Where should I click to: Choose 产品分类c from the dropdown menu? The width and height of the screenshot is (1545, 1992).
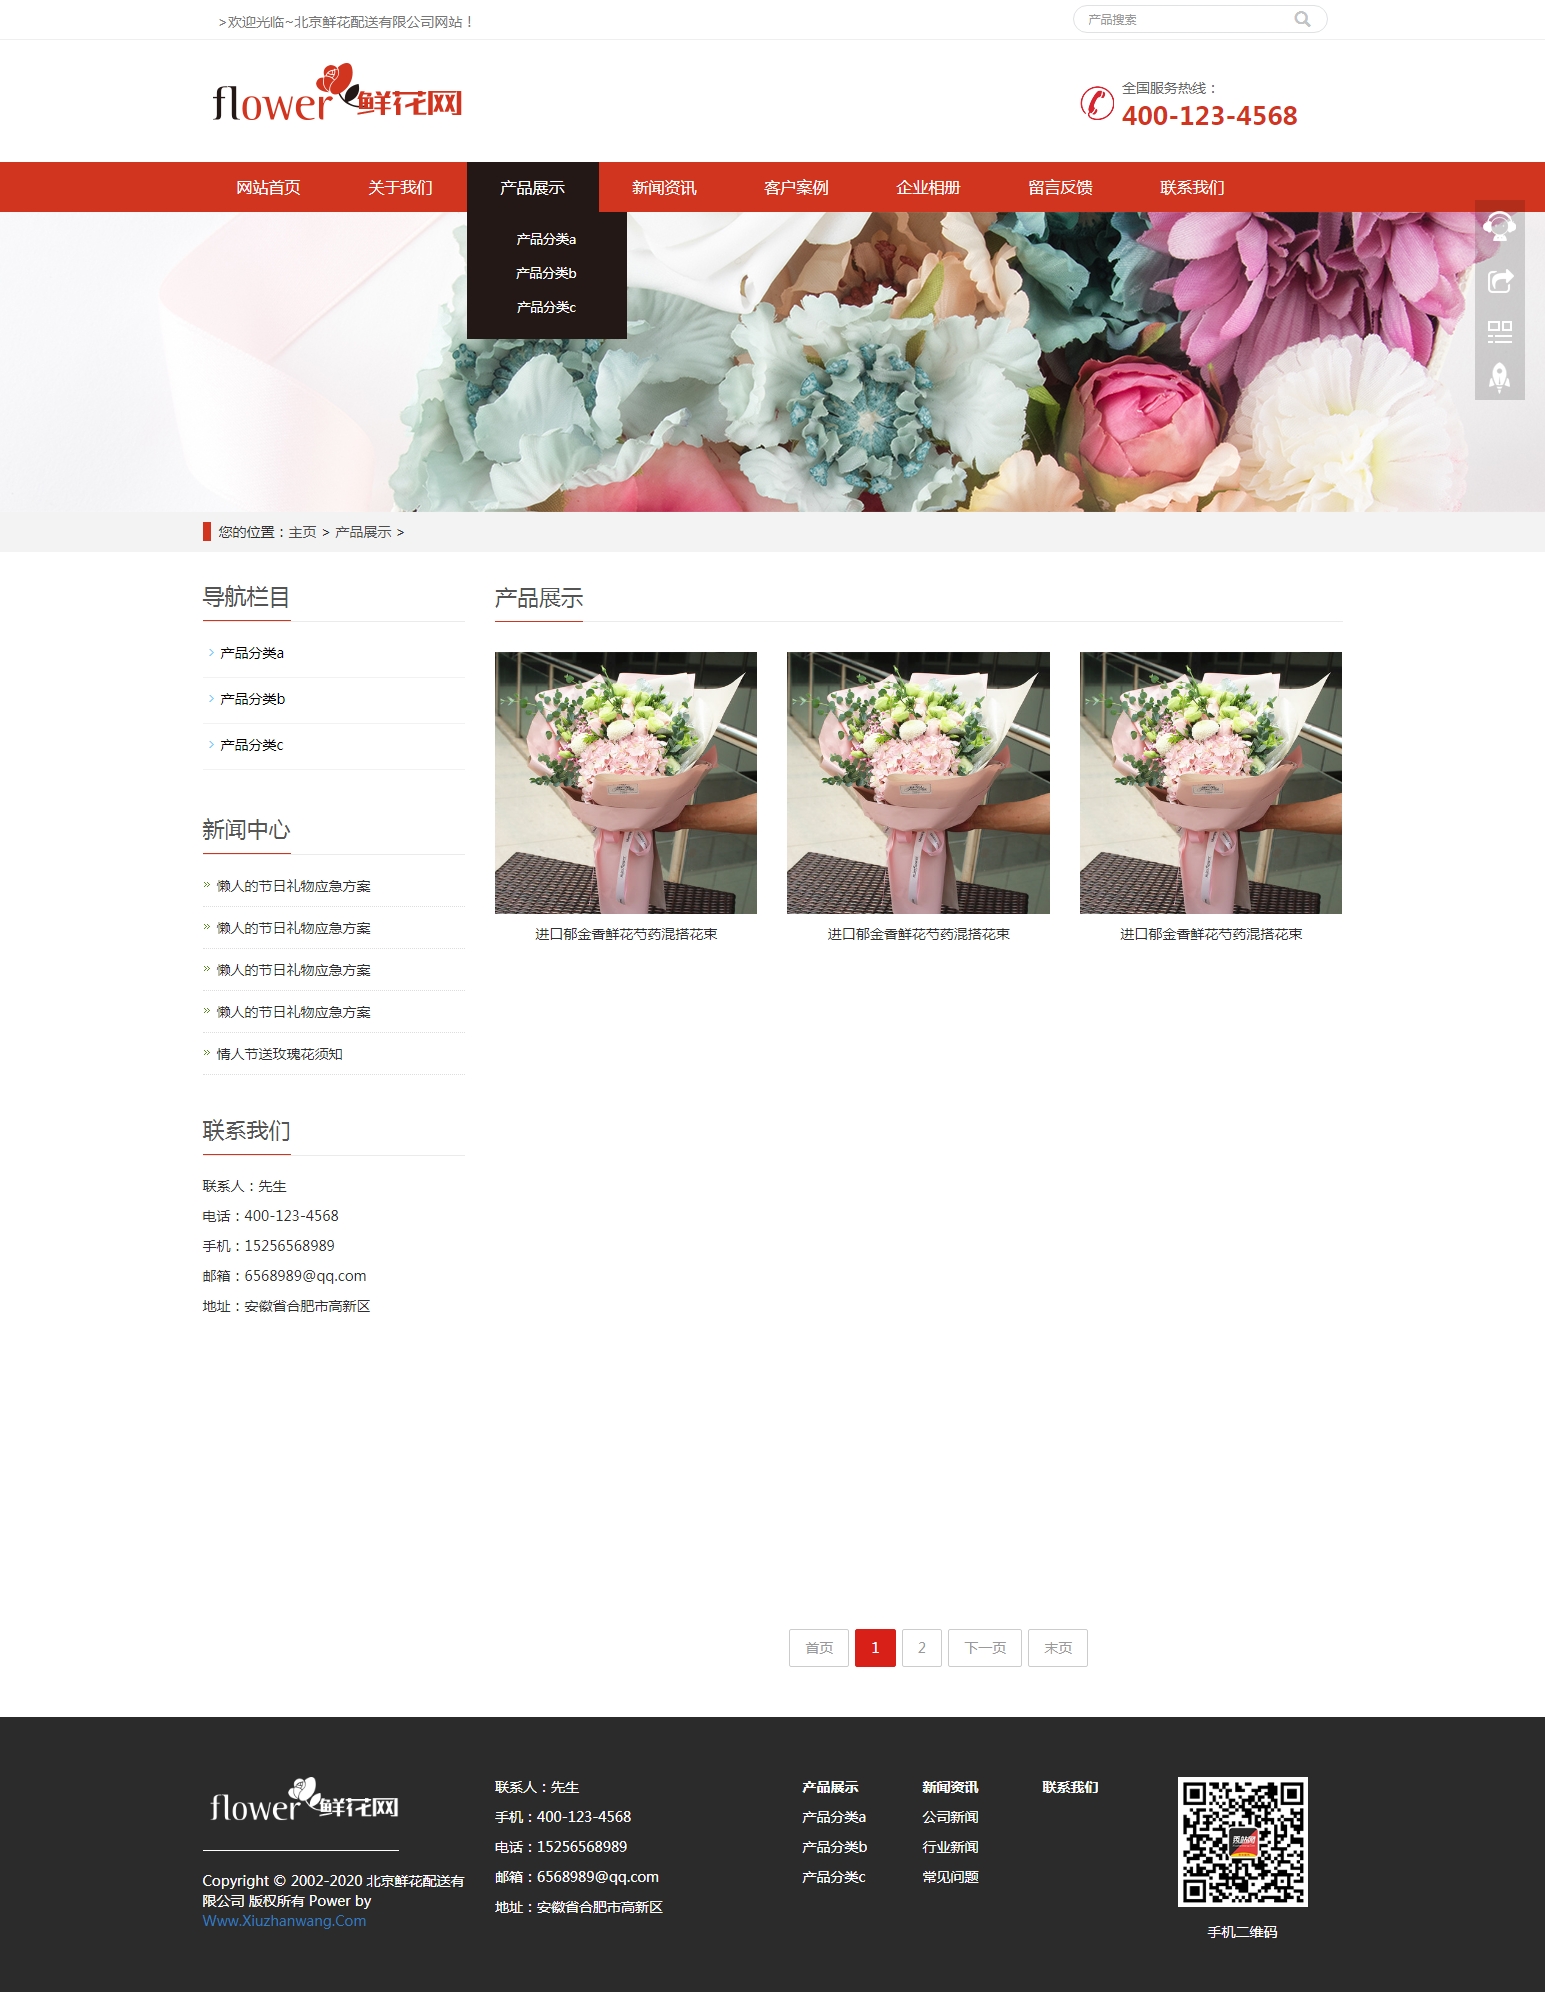(546, 307)
